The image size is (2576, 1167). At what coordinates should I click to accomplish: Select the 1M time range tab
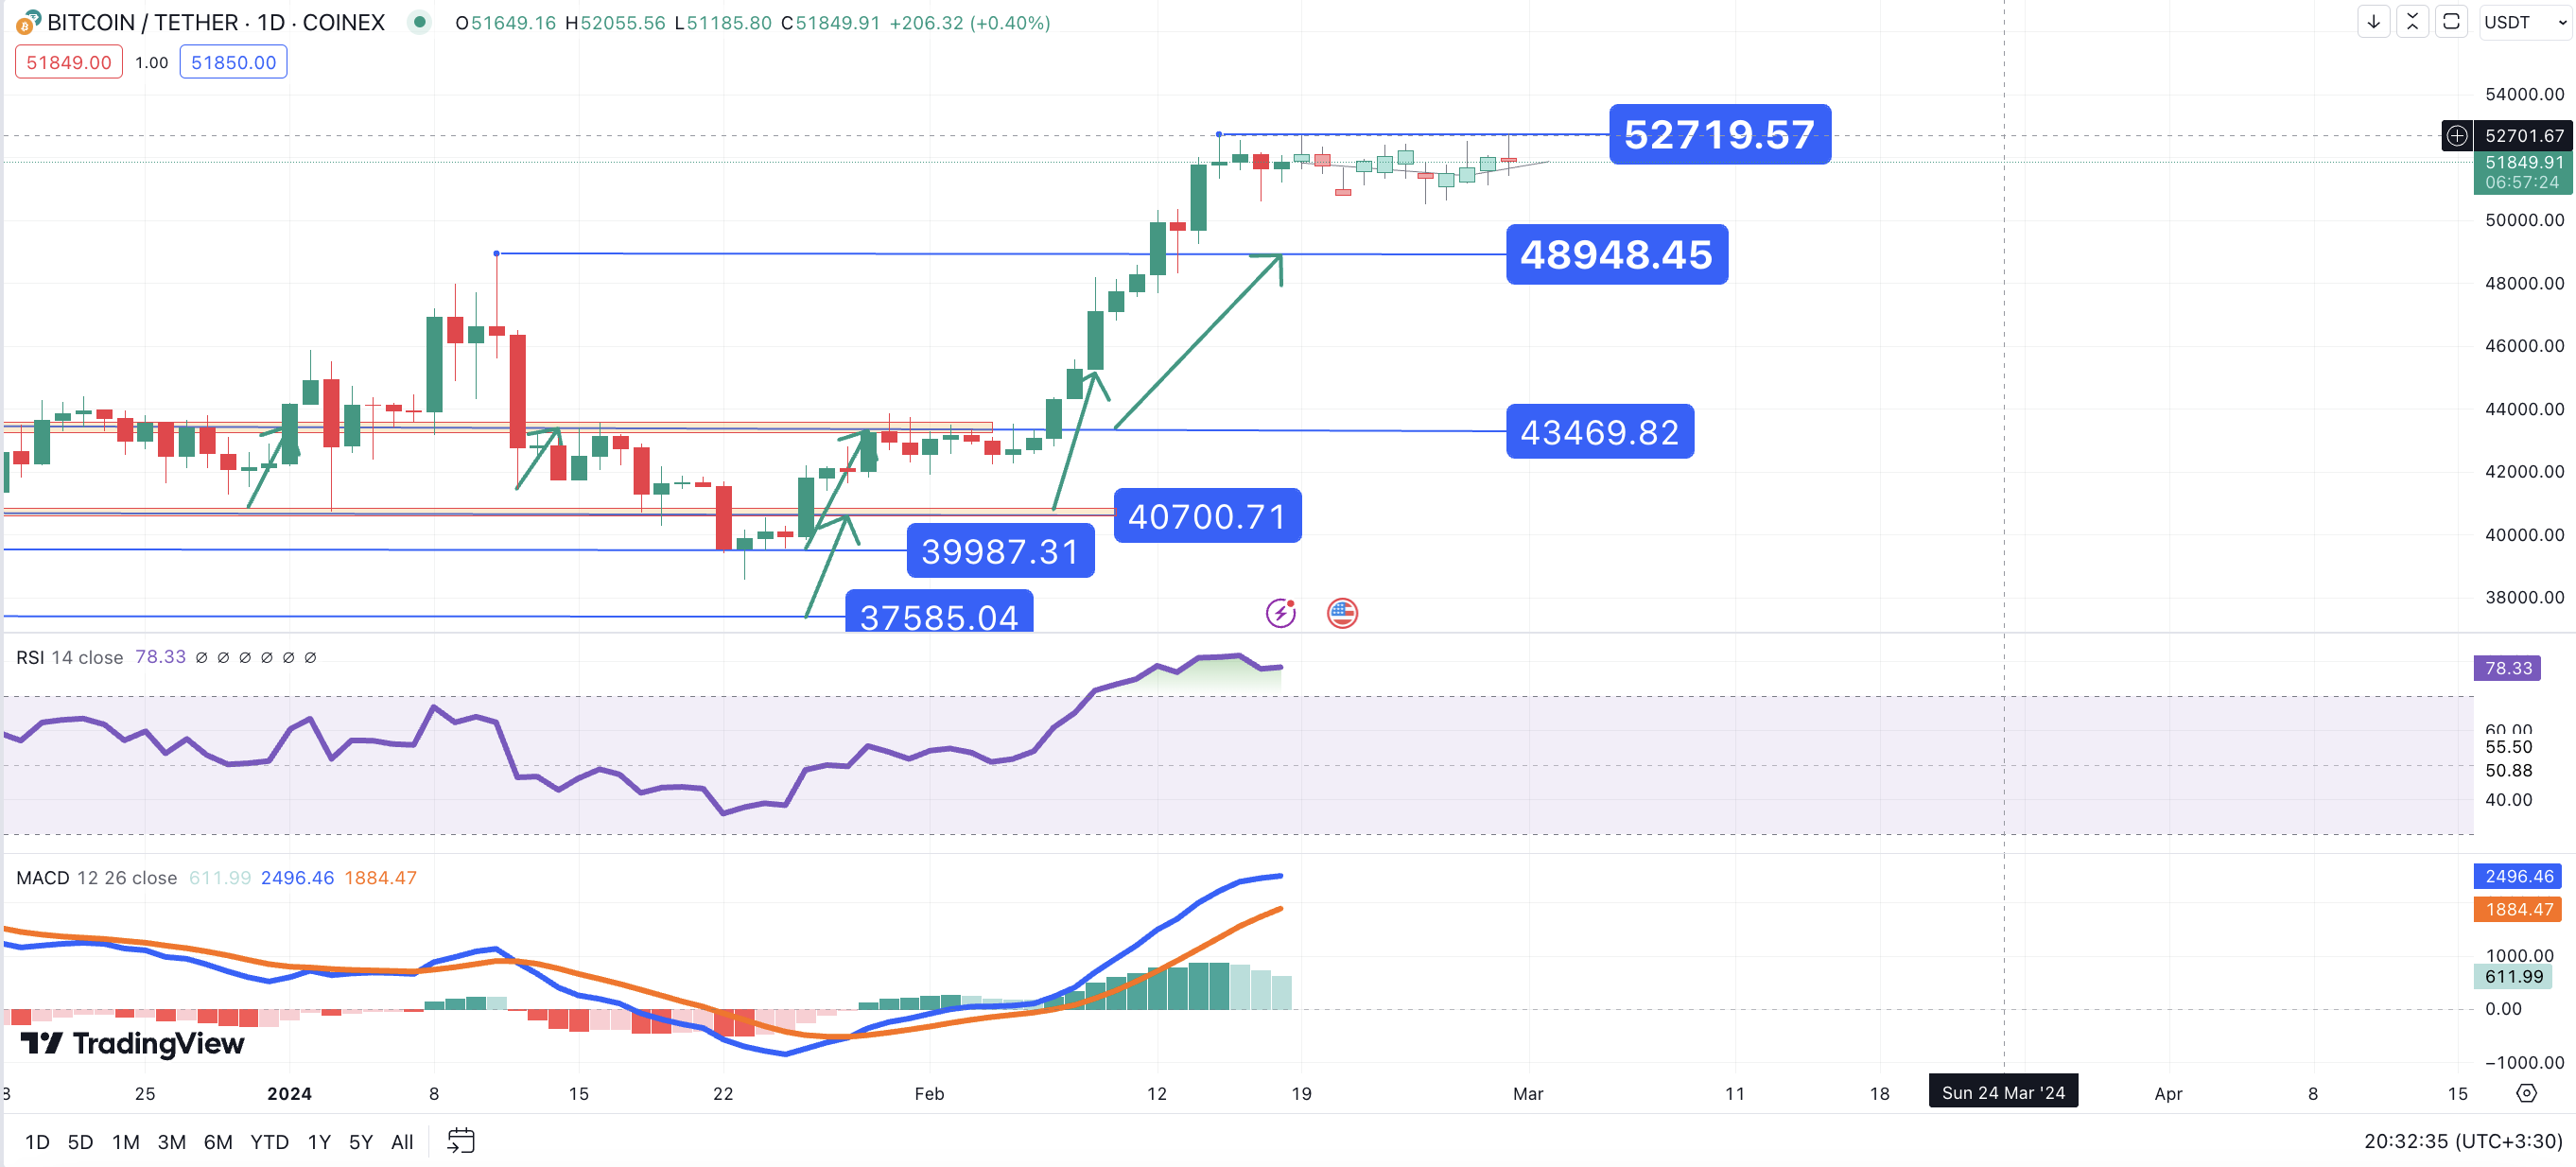click(x=125, y=1142)
